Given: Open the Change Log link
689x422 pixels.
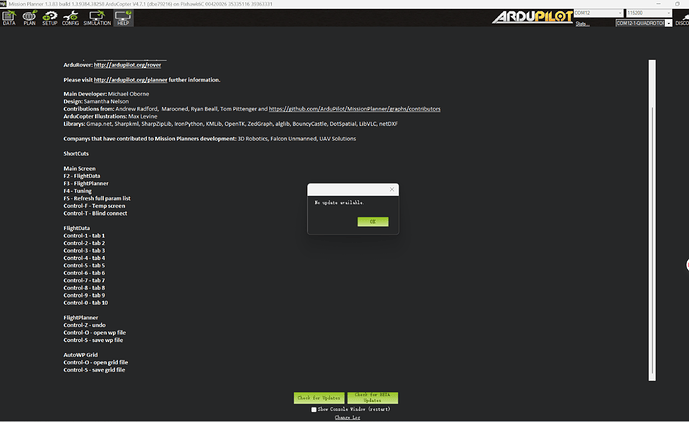Looking at the screenshot, I should click(x=347, y=417).
